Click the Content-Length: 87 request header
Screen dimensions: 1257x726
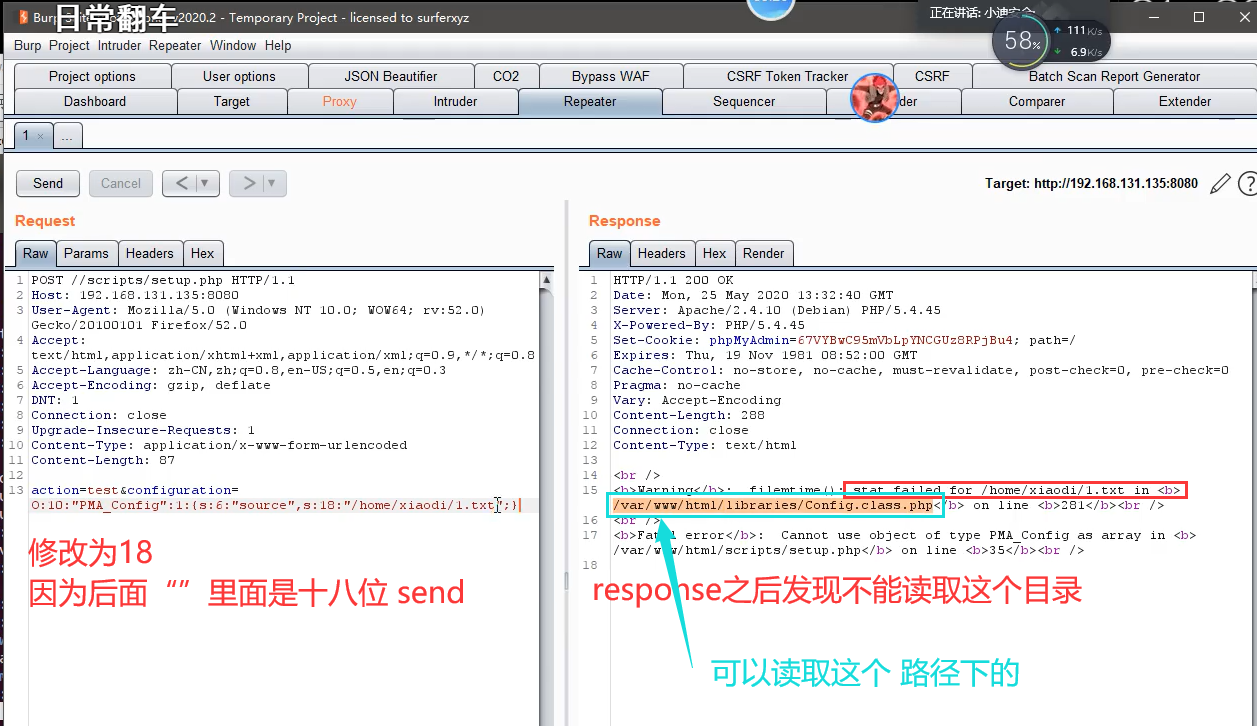point(103,460)
